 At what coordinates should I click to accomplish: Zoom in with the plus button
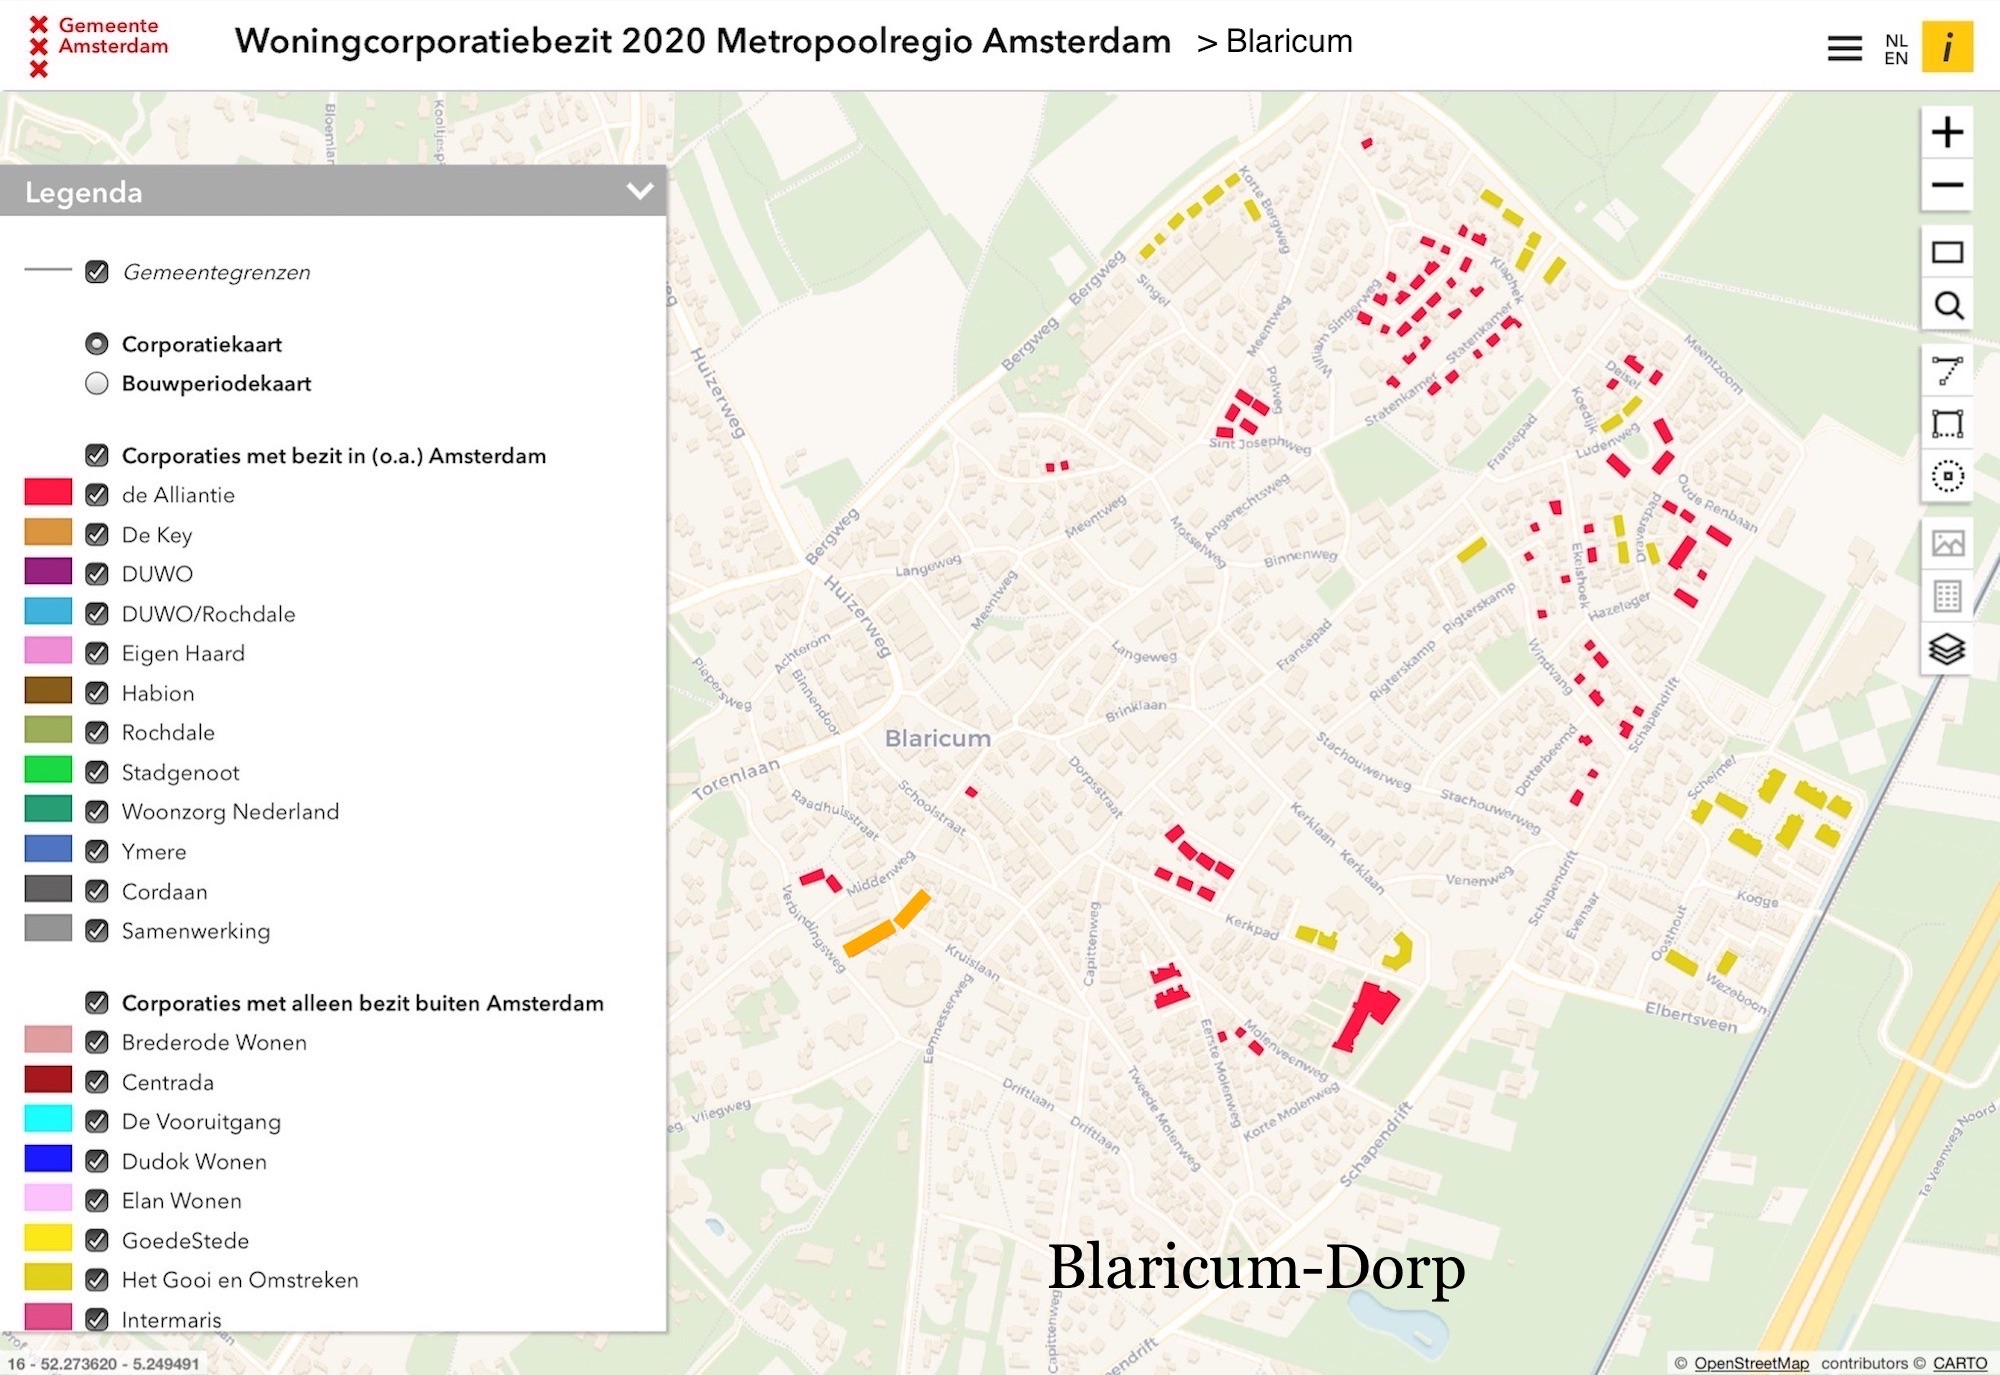click(1946, 132)
